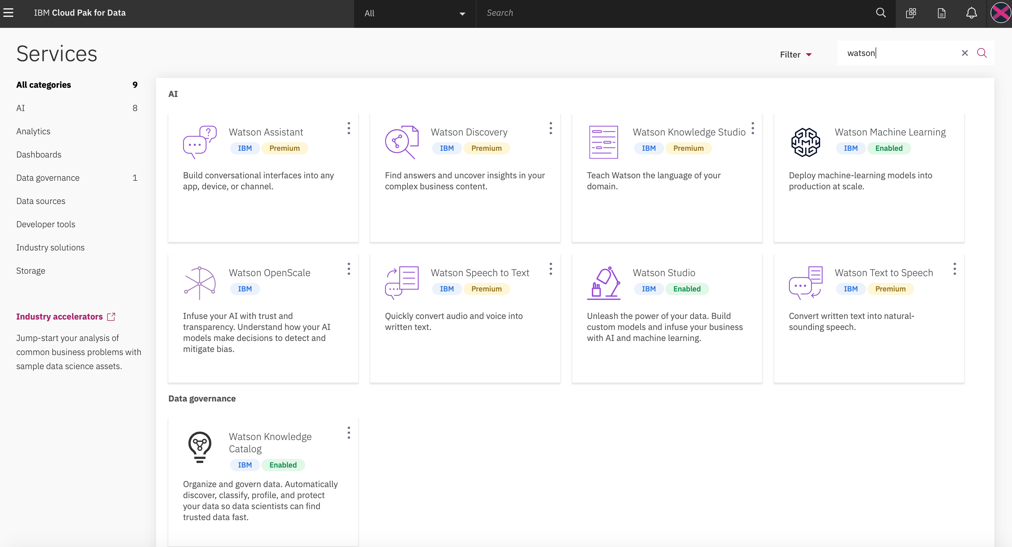Open the user profile avatar
This screenshot has width=1012, height=547.
coord(1000,13)
